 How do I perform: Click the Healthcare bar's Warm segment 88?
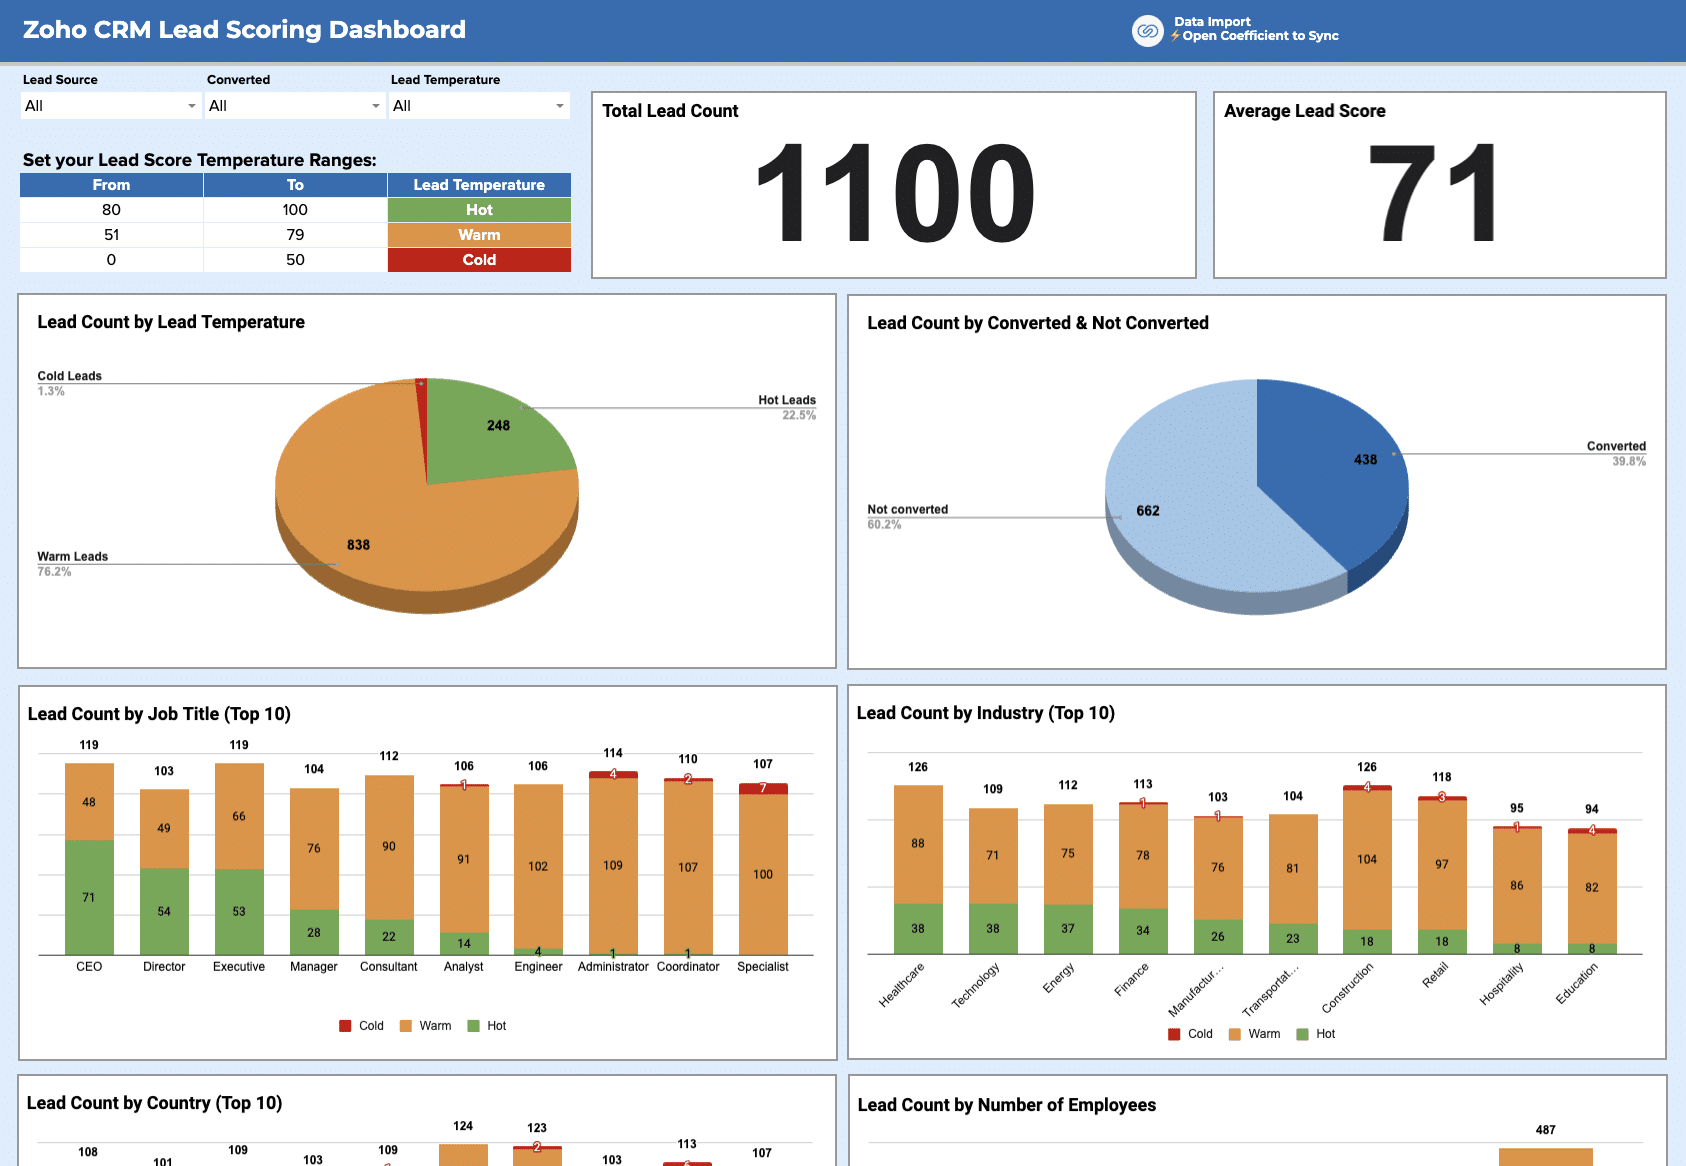tap(918, 844)
